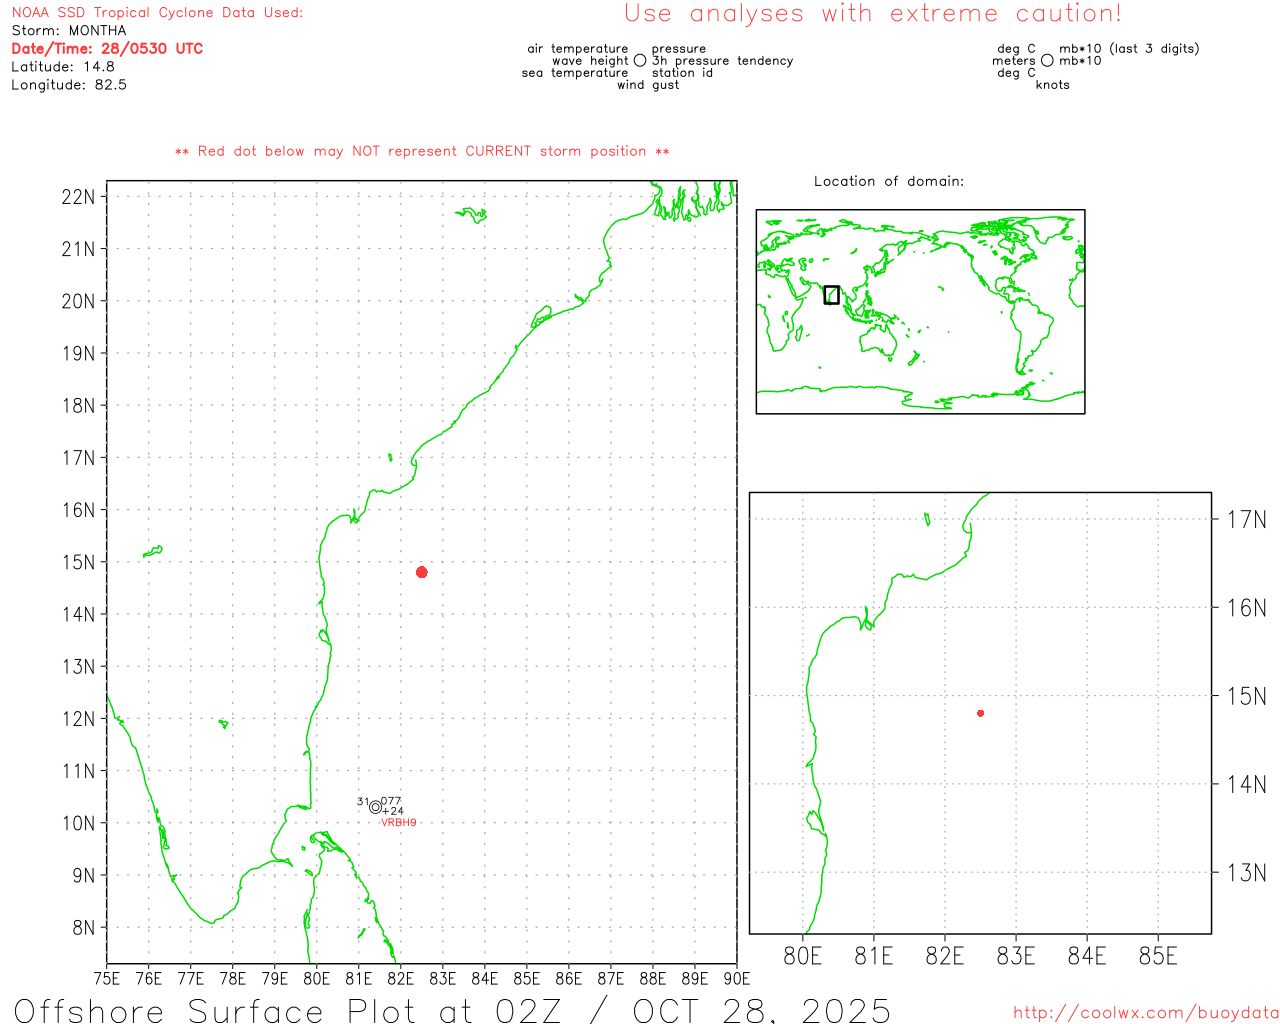Click 'air temperature' in the legend
Viewport: 1280px width, 1024px height.
578,49
